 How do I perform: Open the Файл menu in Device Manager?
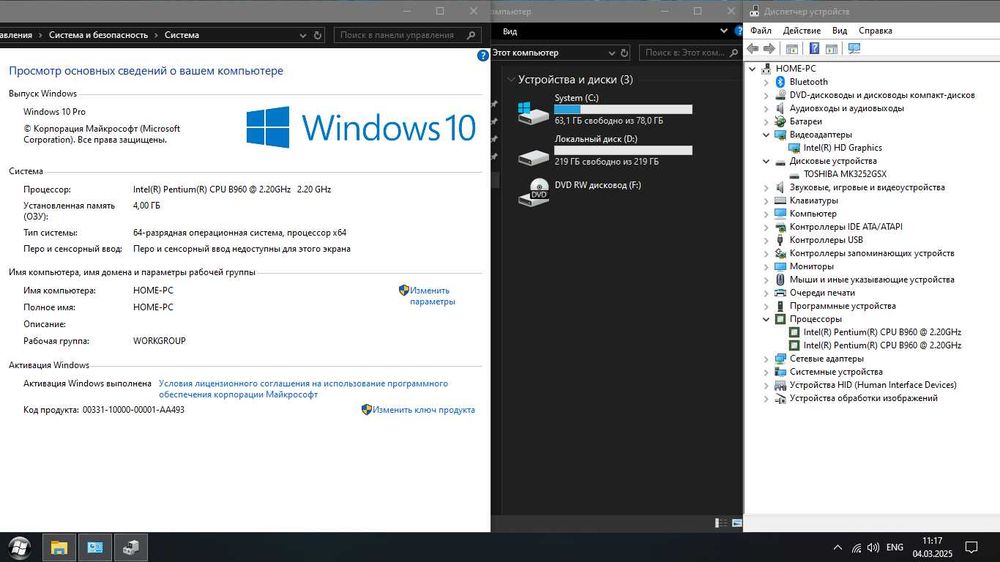pos(760,31)
